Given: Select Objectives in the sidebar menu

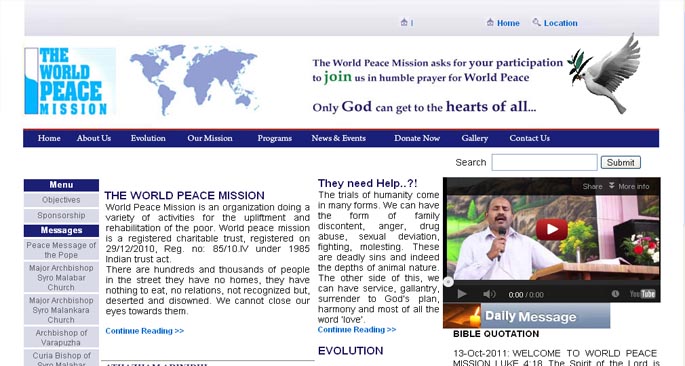Looking at the screenshot, I should [x=61, y=200].
